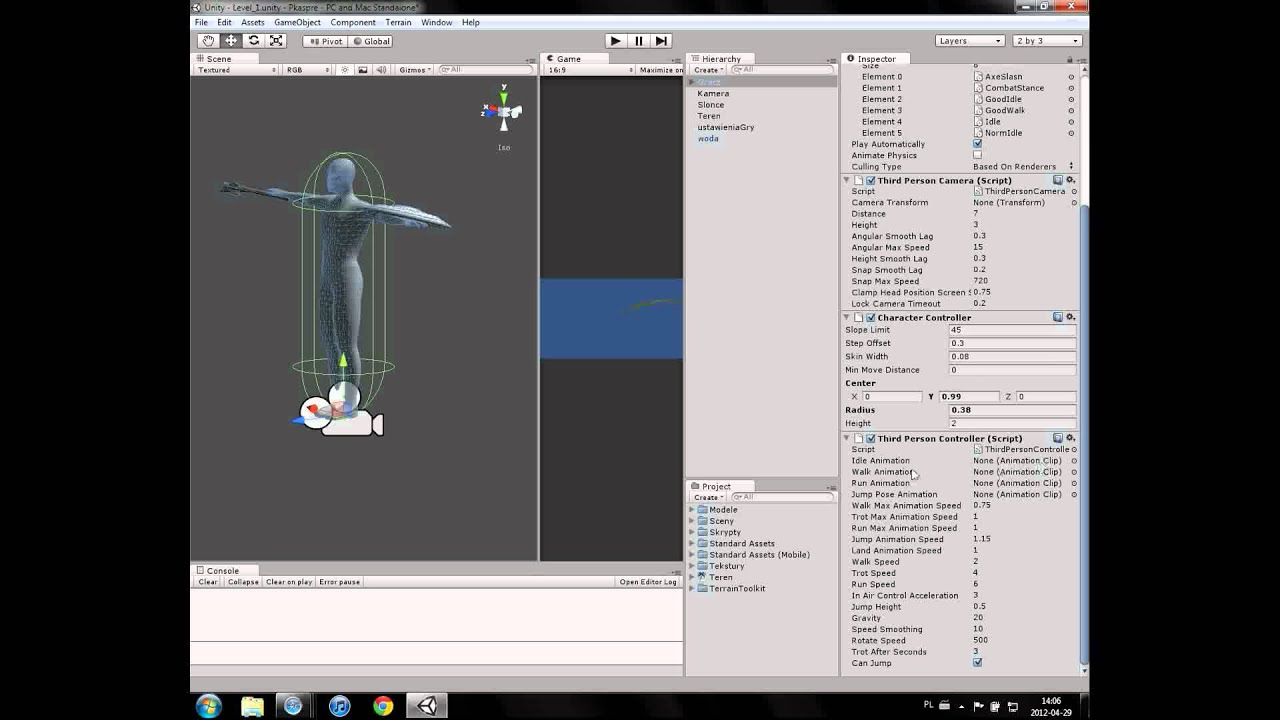
Task: Disable Character Controller component checkbox
Action: pyautogui.click(x=870, y=318)
